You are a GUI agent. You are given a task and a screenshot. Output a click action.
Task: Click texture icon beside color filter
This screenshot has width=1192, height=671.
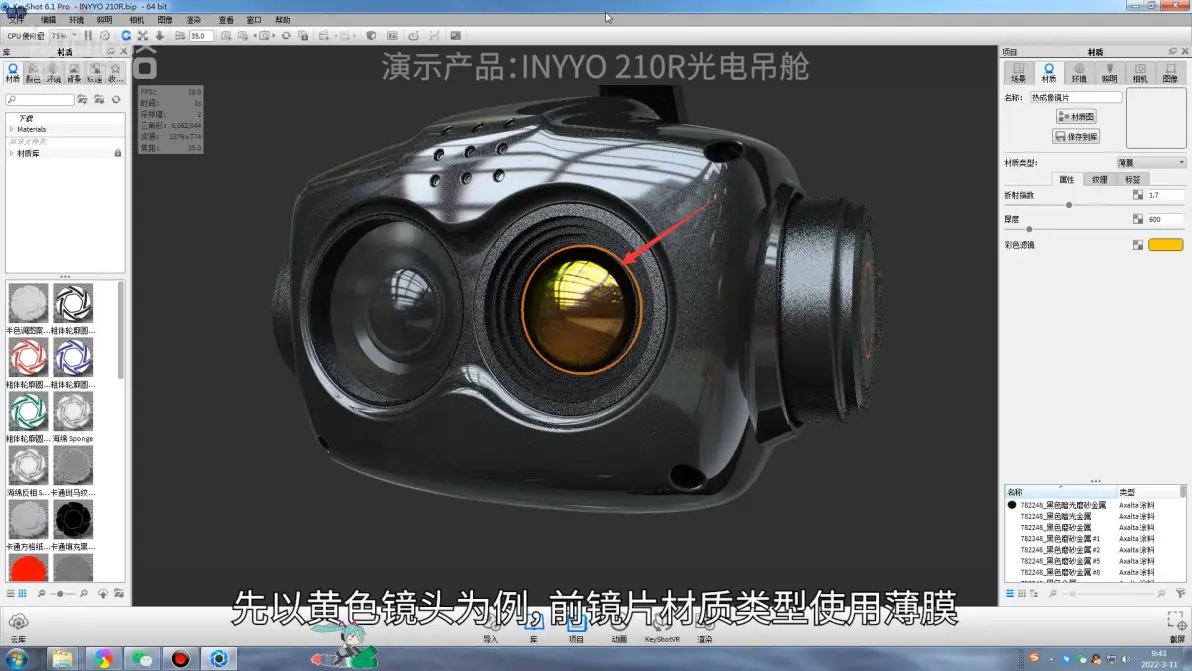pyautogui.click(x=1138, y=245)
